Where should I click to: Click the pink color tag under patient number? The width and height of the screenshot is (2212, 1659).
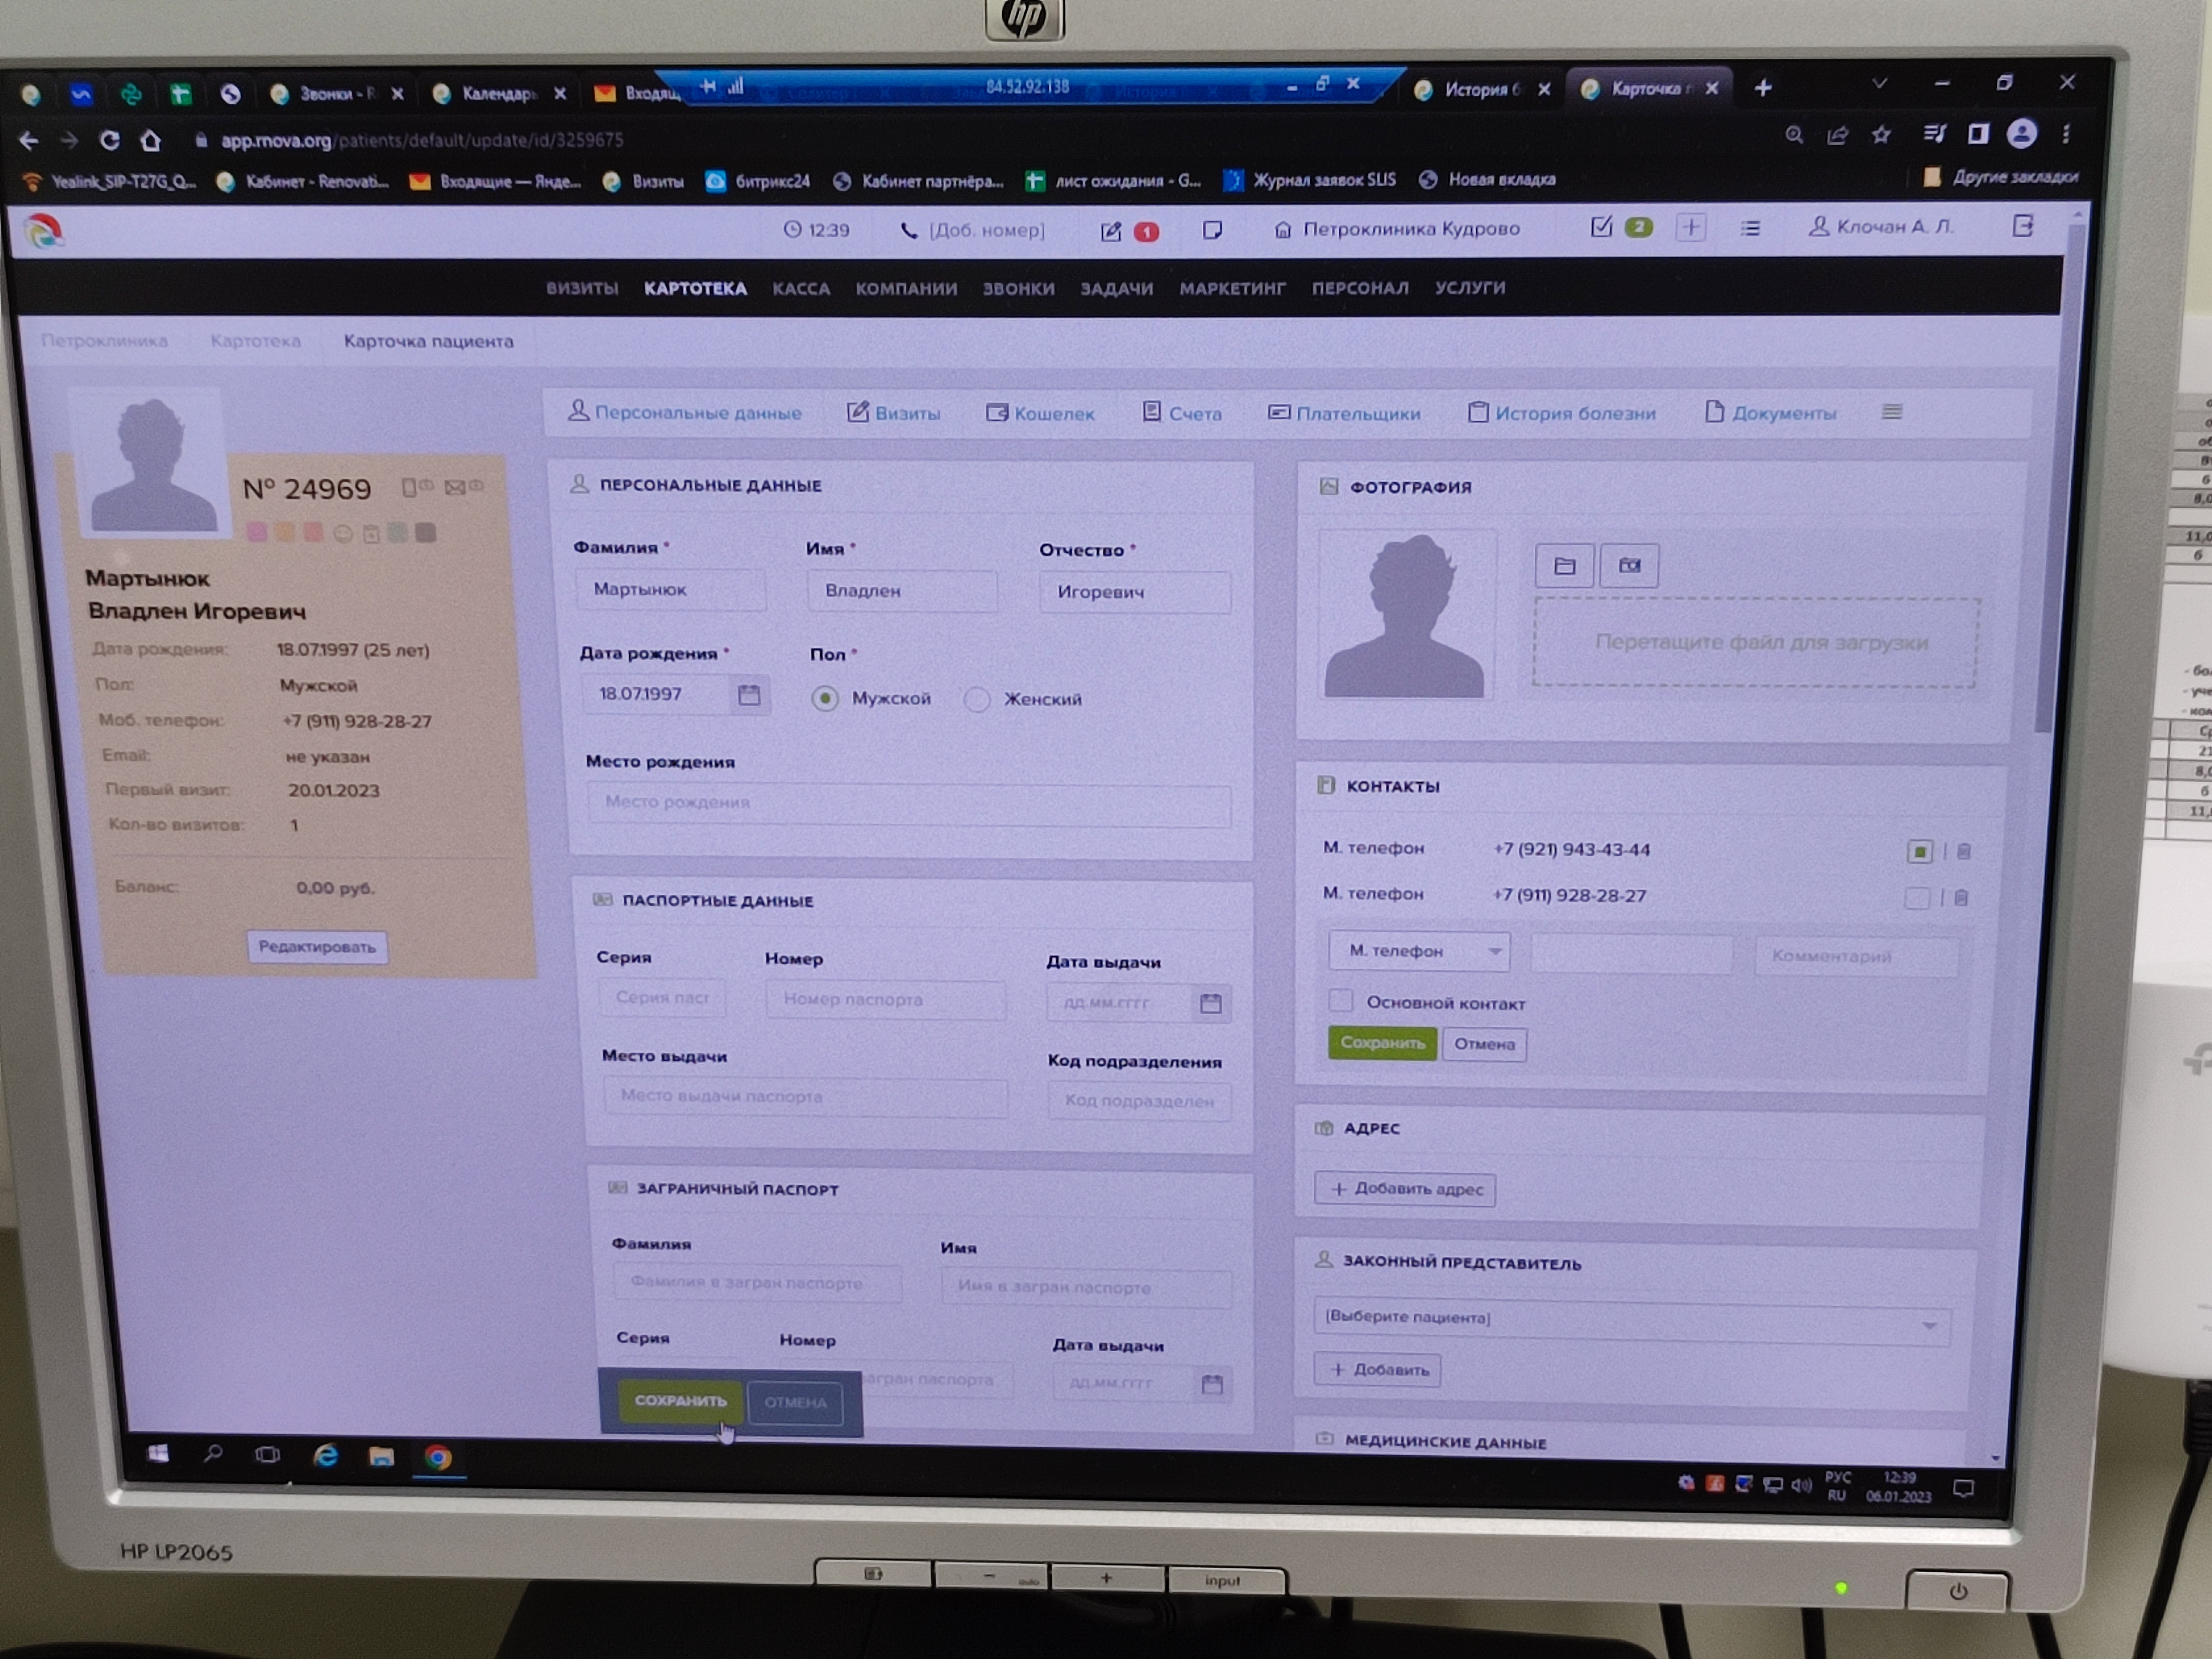[257, 532]
